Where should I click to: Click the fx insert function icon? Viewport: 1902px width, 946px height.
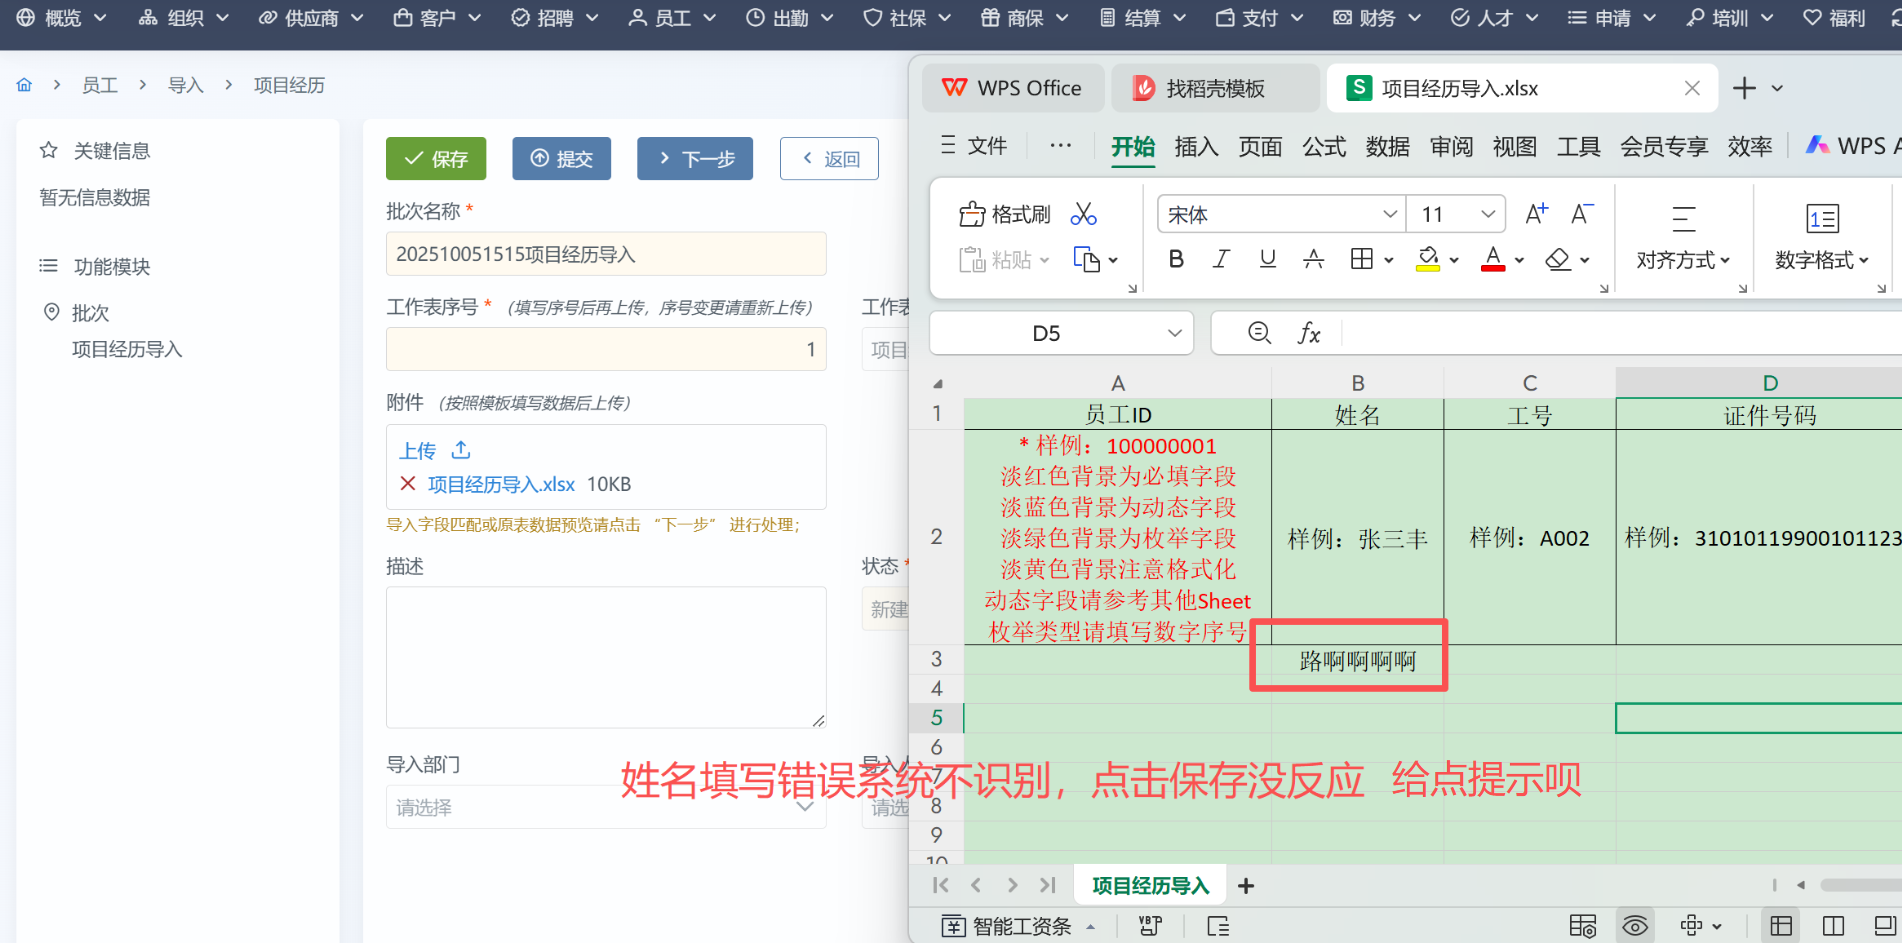(x=1309, y=334)
